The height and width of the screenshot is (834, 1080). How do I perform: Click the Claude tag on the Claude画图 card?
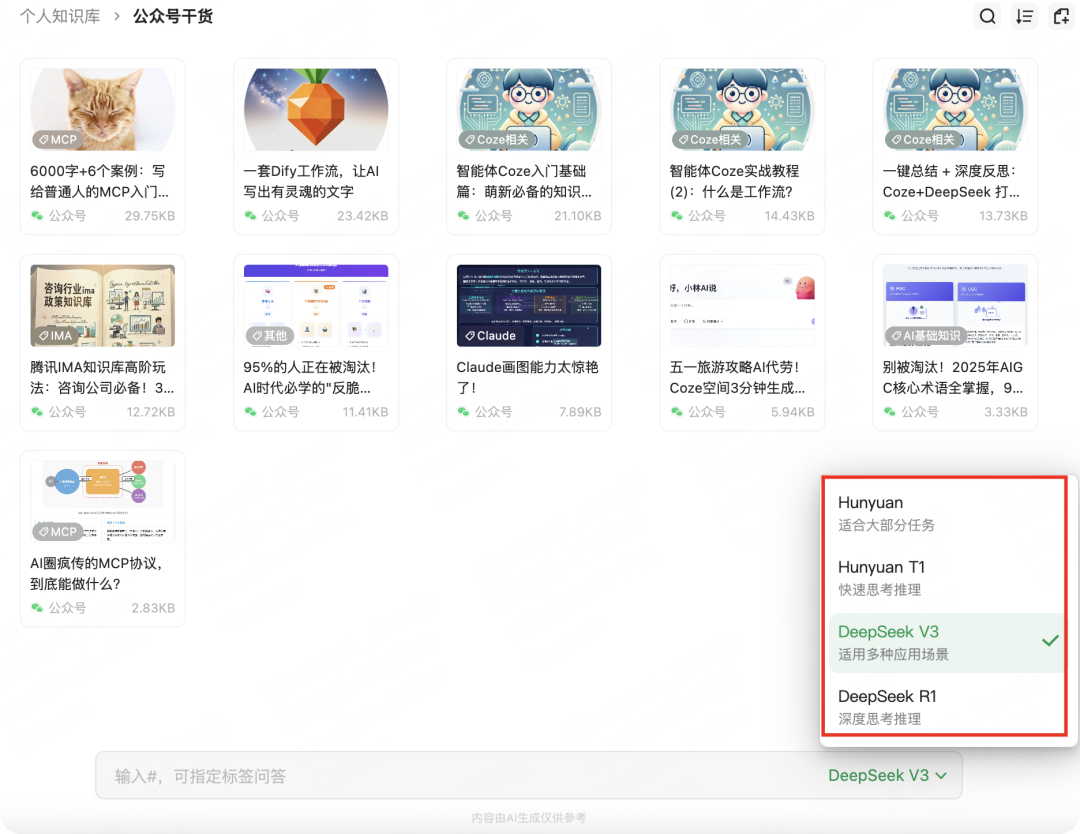point(490,335)
